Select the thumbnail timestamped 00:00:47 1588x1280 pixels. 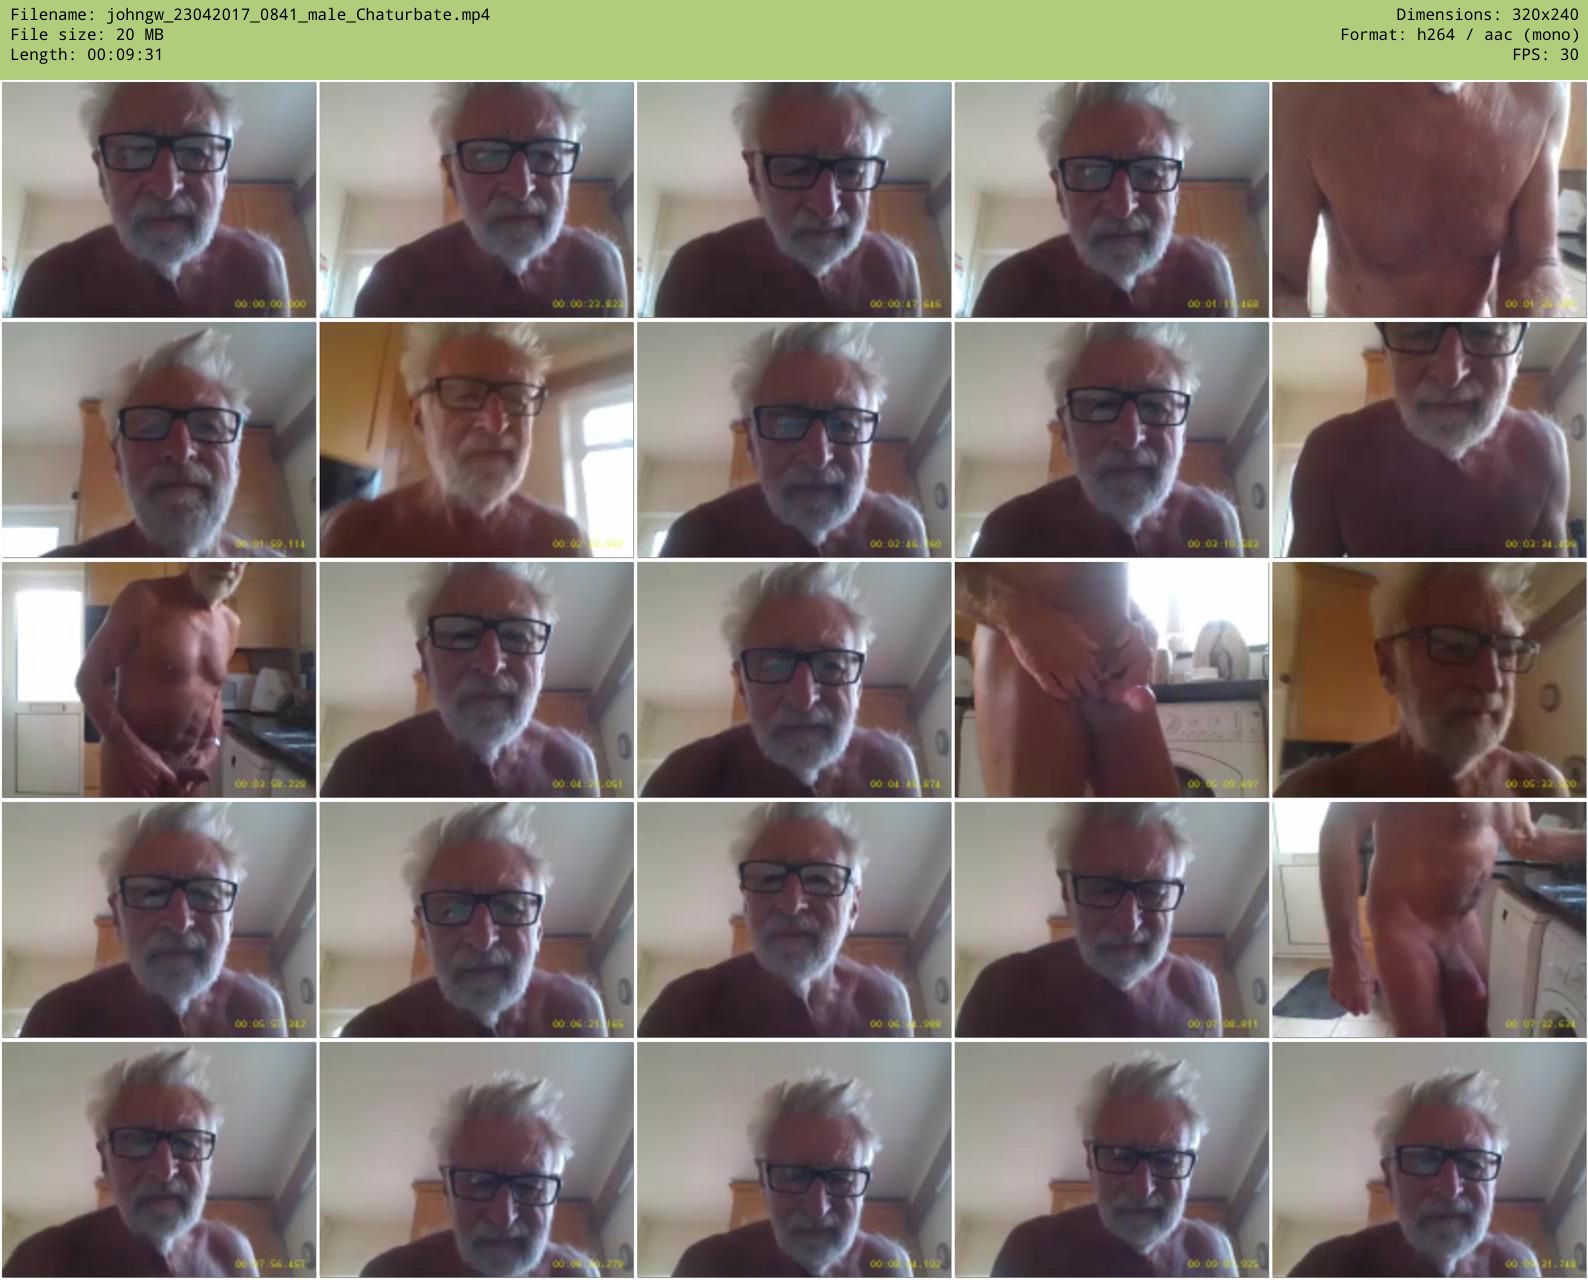coord(794,200)
